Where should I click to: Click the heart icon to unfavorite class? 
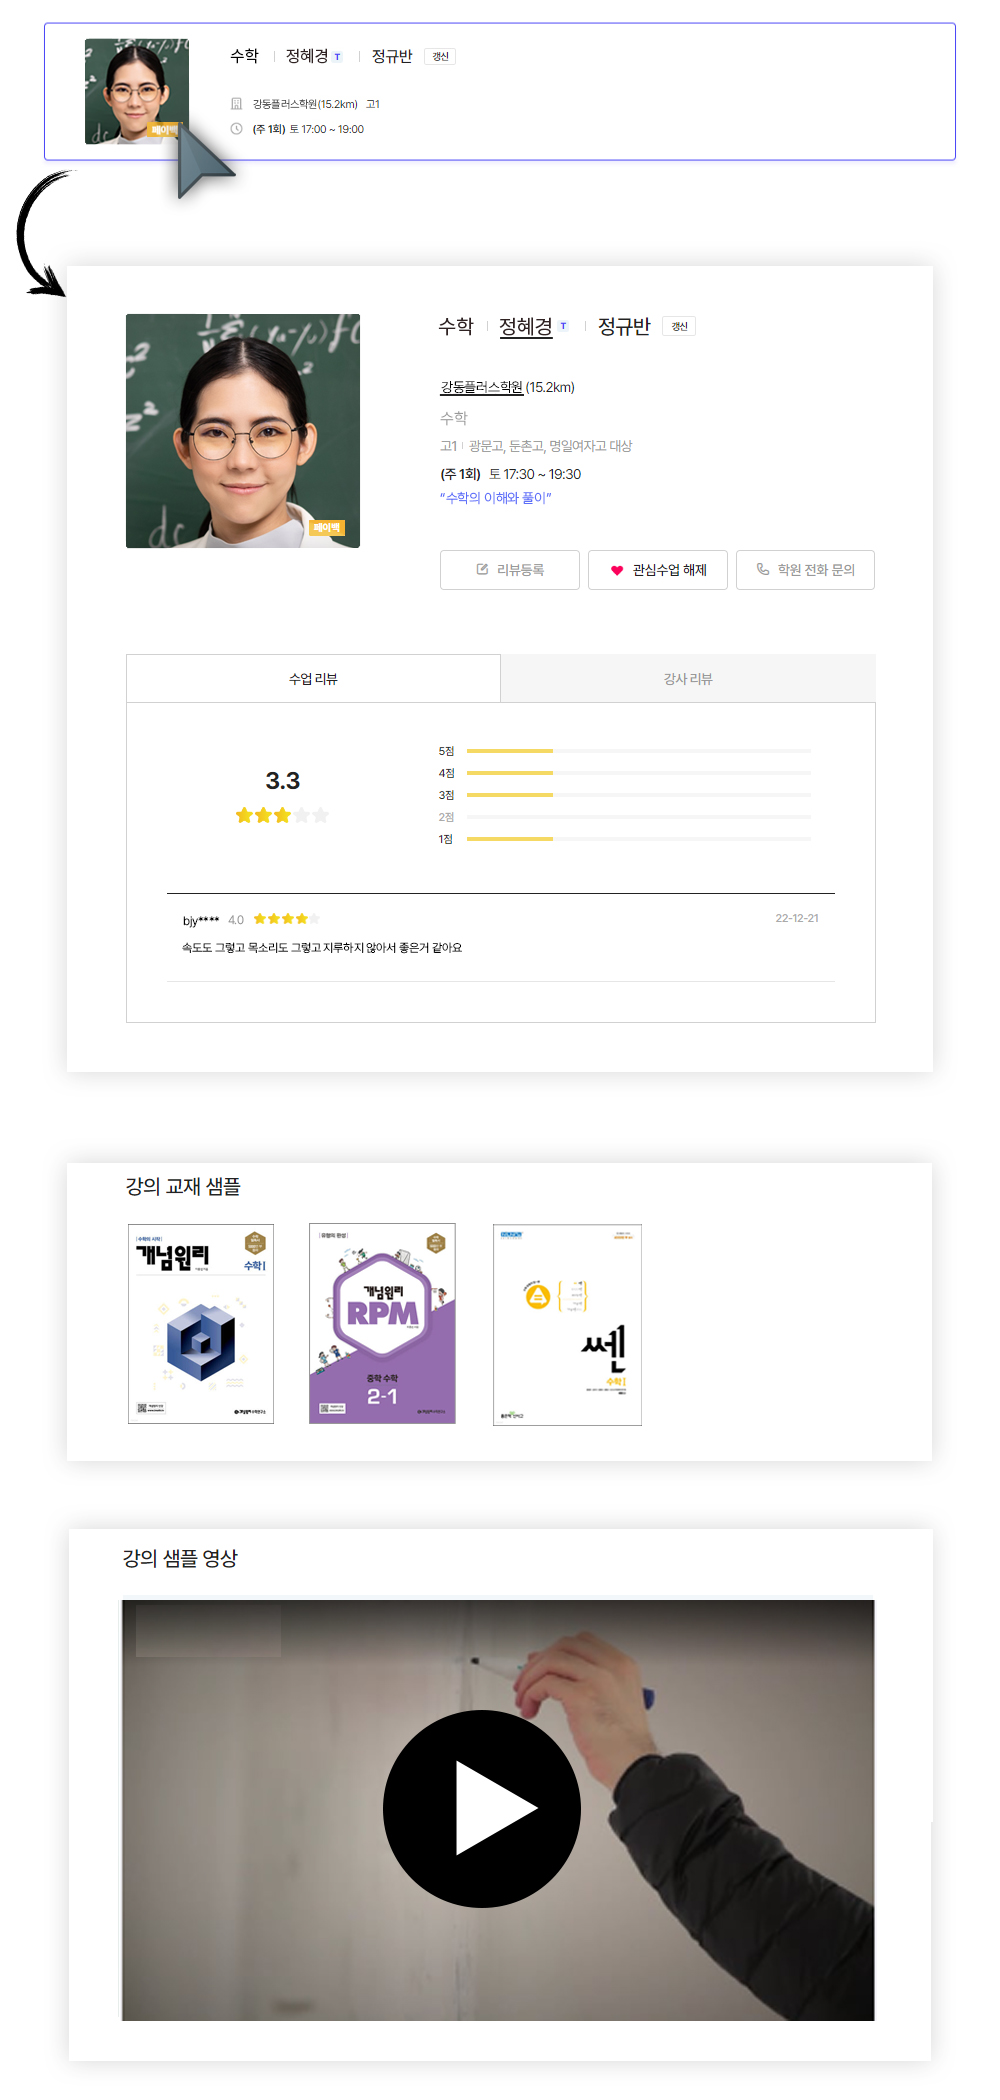[617, 570]
